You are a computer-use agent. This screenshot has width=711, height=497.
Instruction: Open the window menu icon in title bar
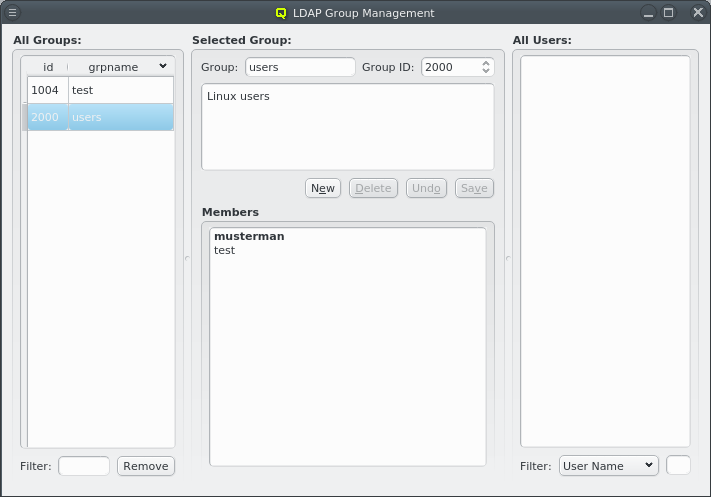click(12, 12)
